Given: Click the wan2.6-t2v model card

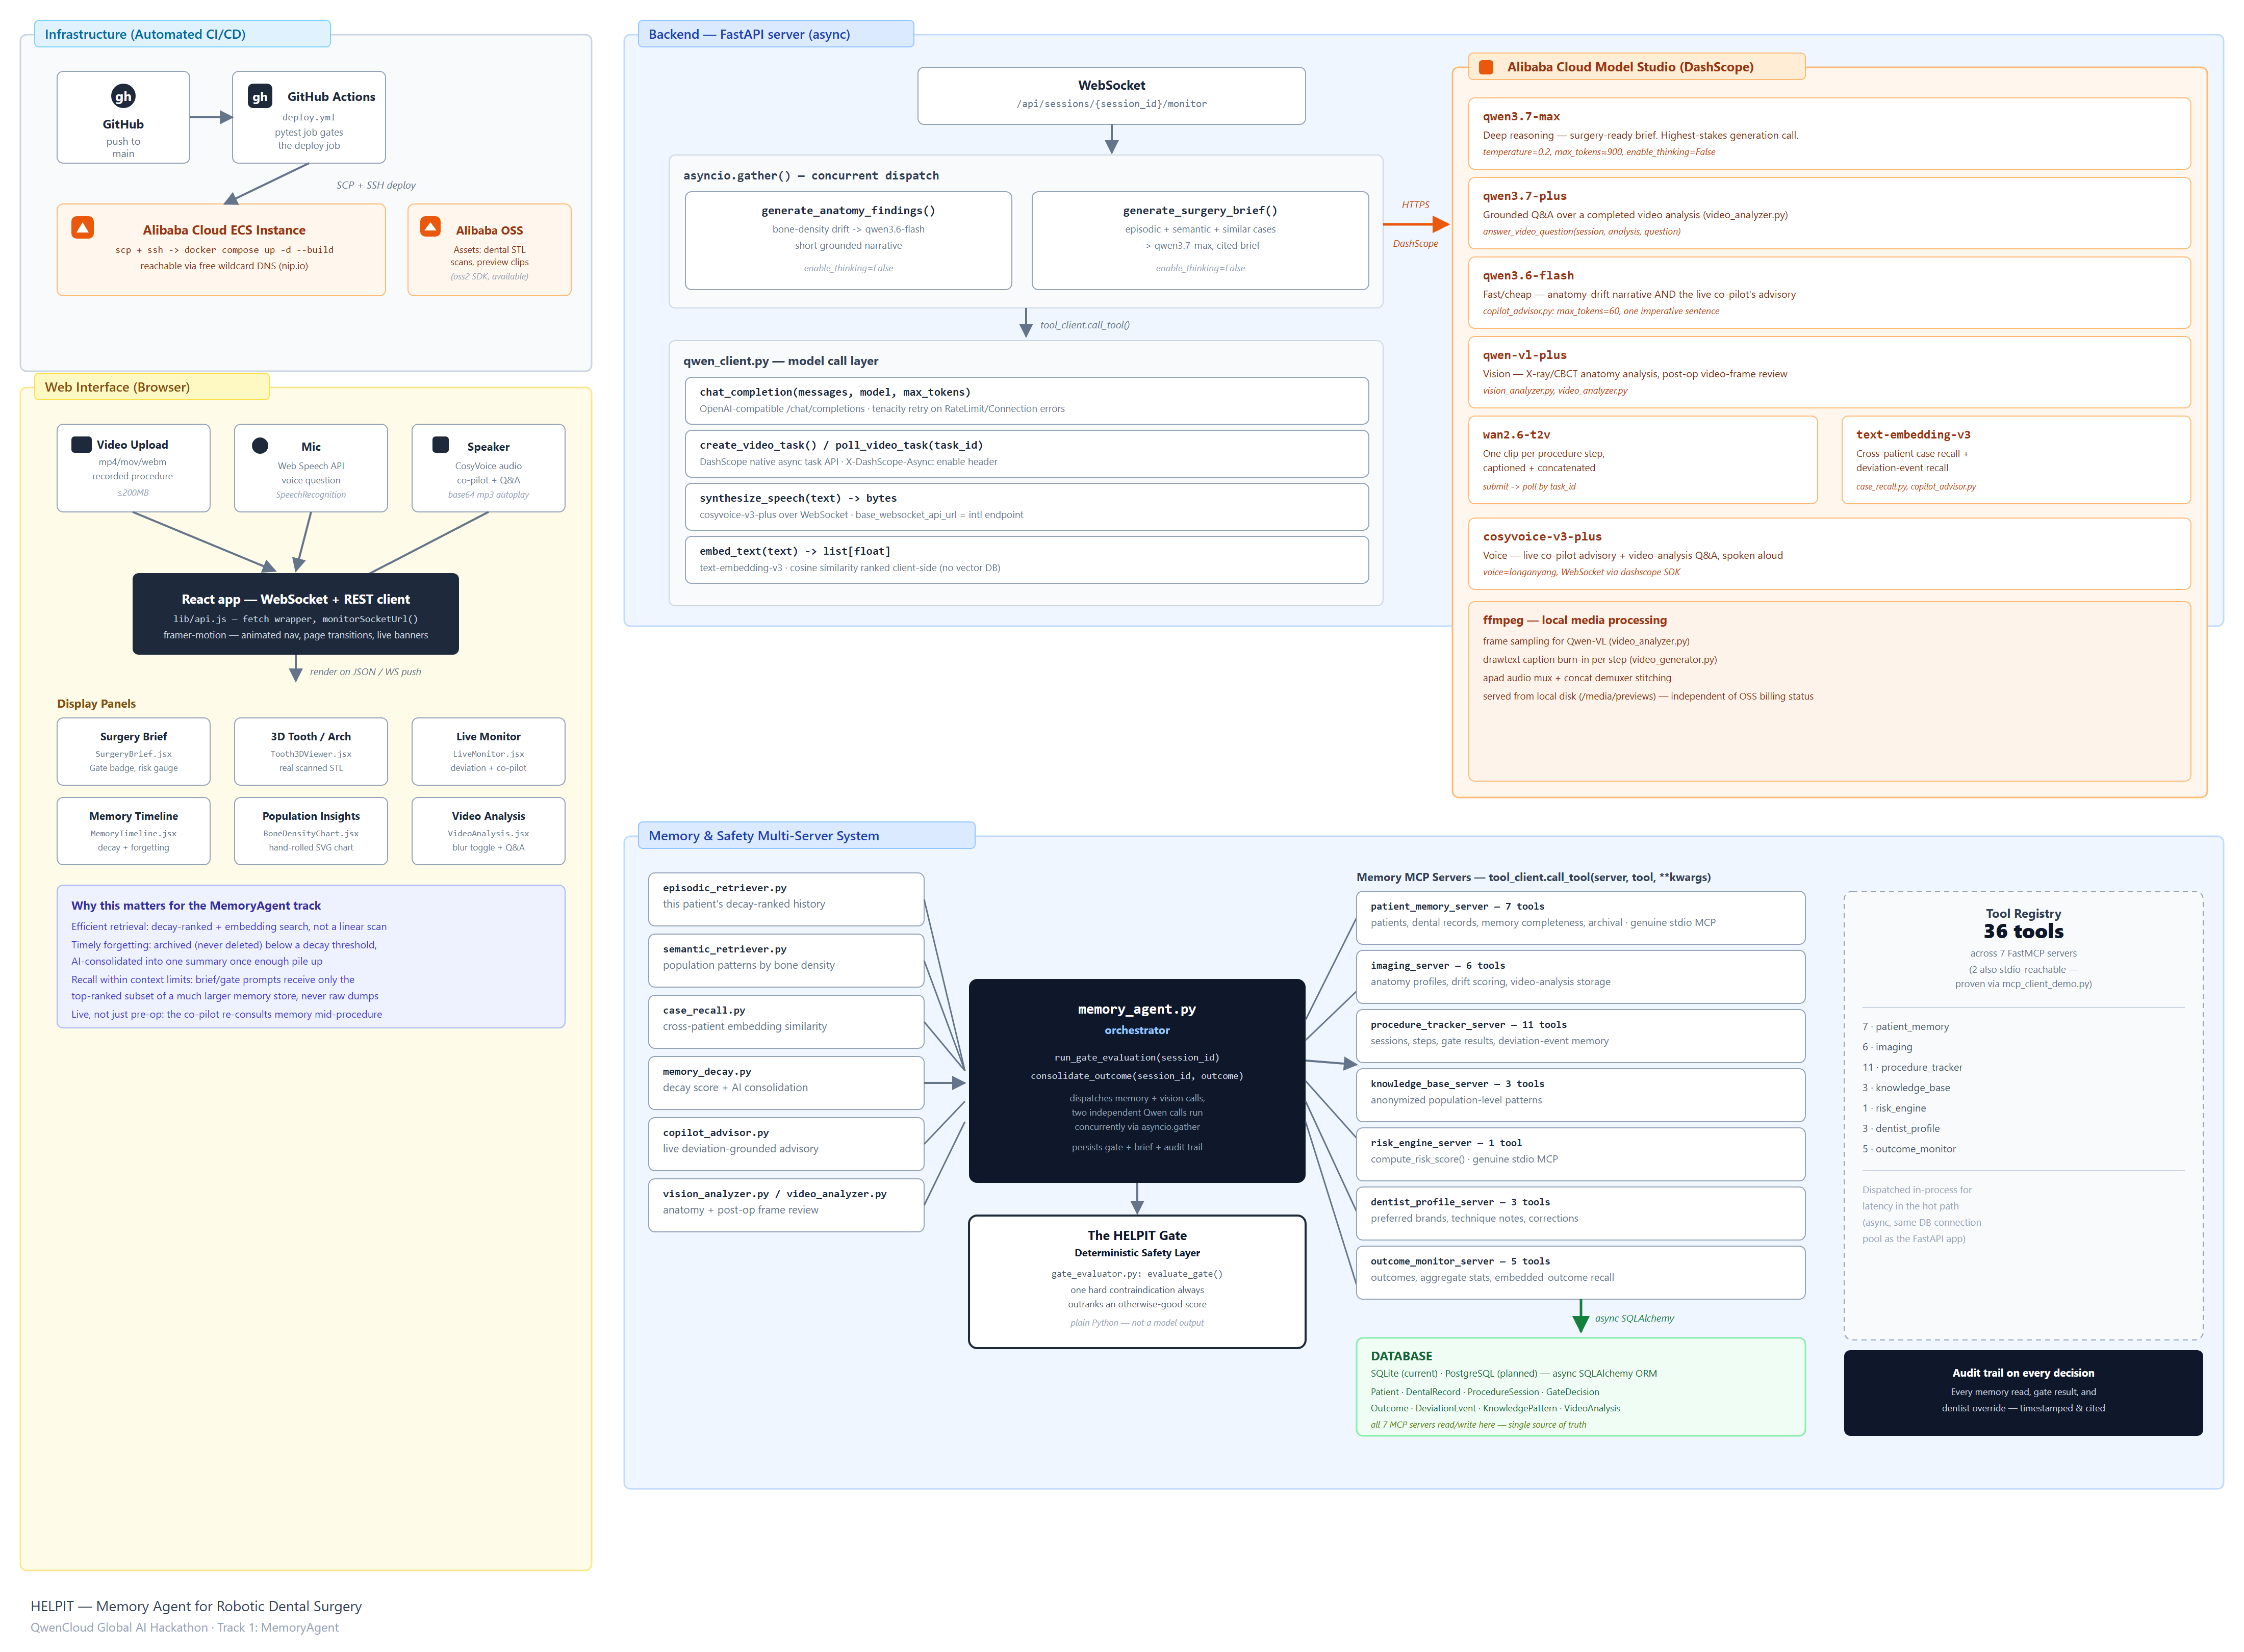Looking at the screenshot, I should pyautogui.click(x=1643, y=460).
